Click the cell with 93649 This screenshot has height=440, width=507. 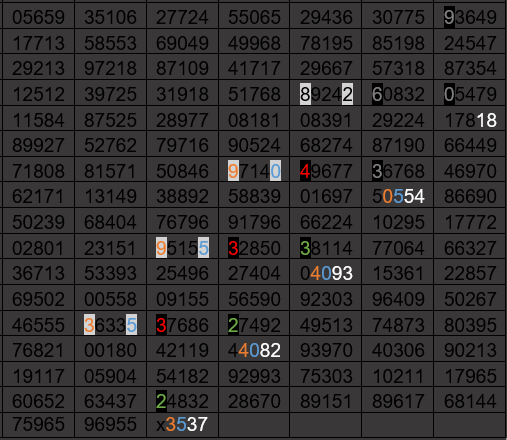tap(470, 17)
